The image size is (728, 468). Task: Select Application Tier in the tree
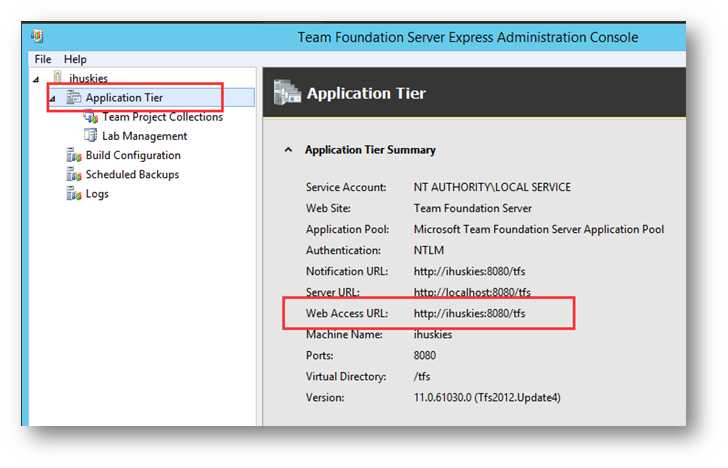click(124, 98)
